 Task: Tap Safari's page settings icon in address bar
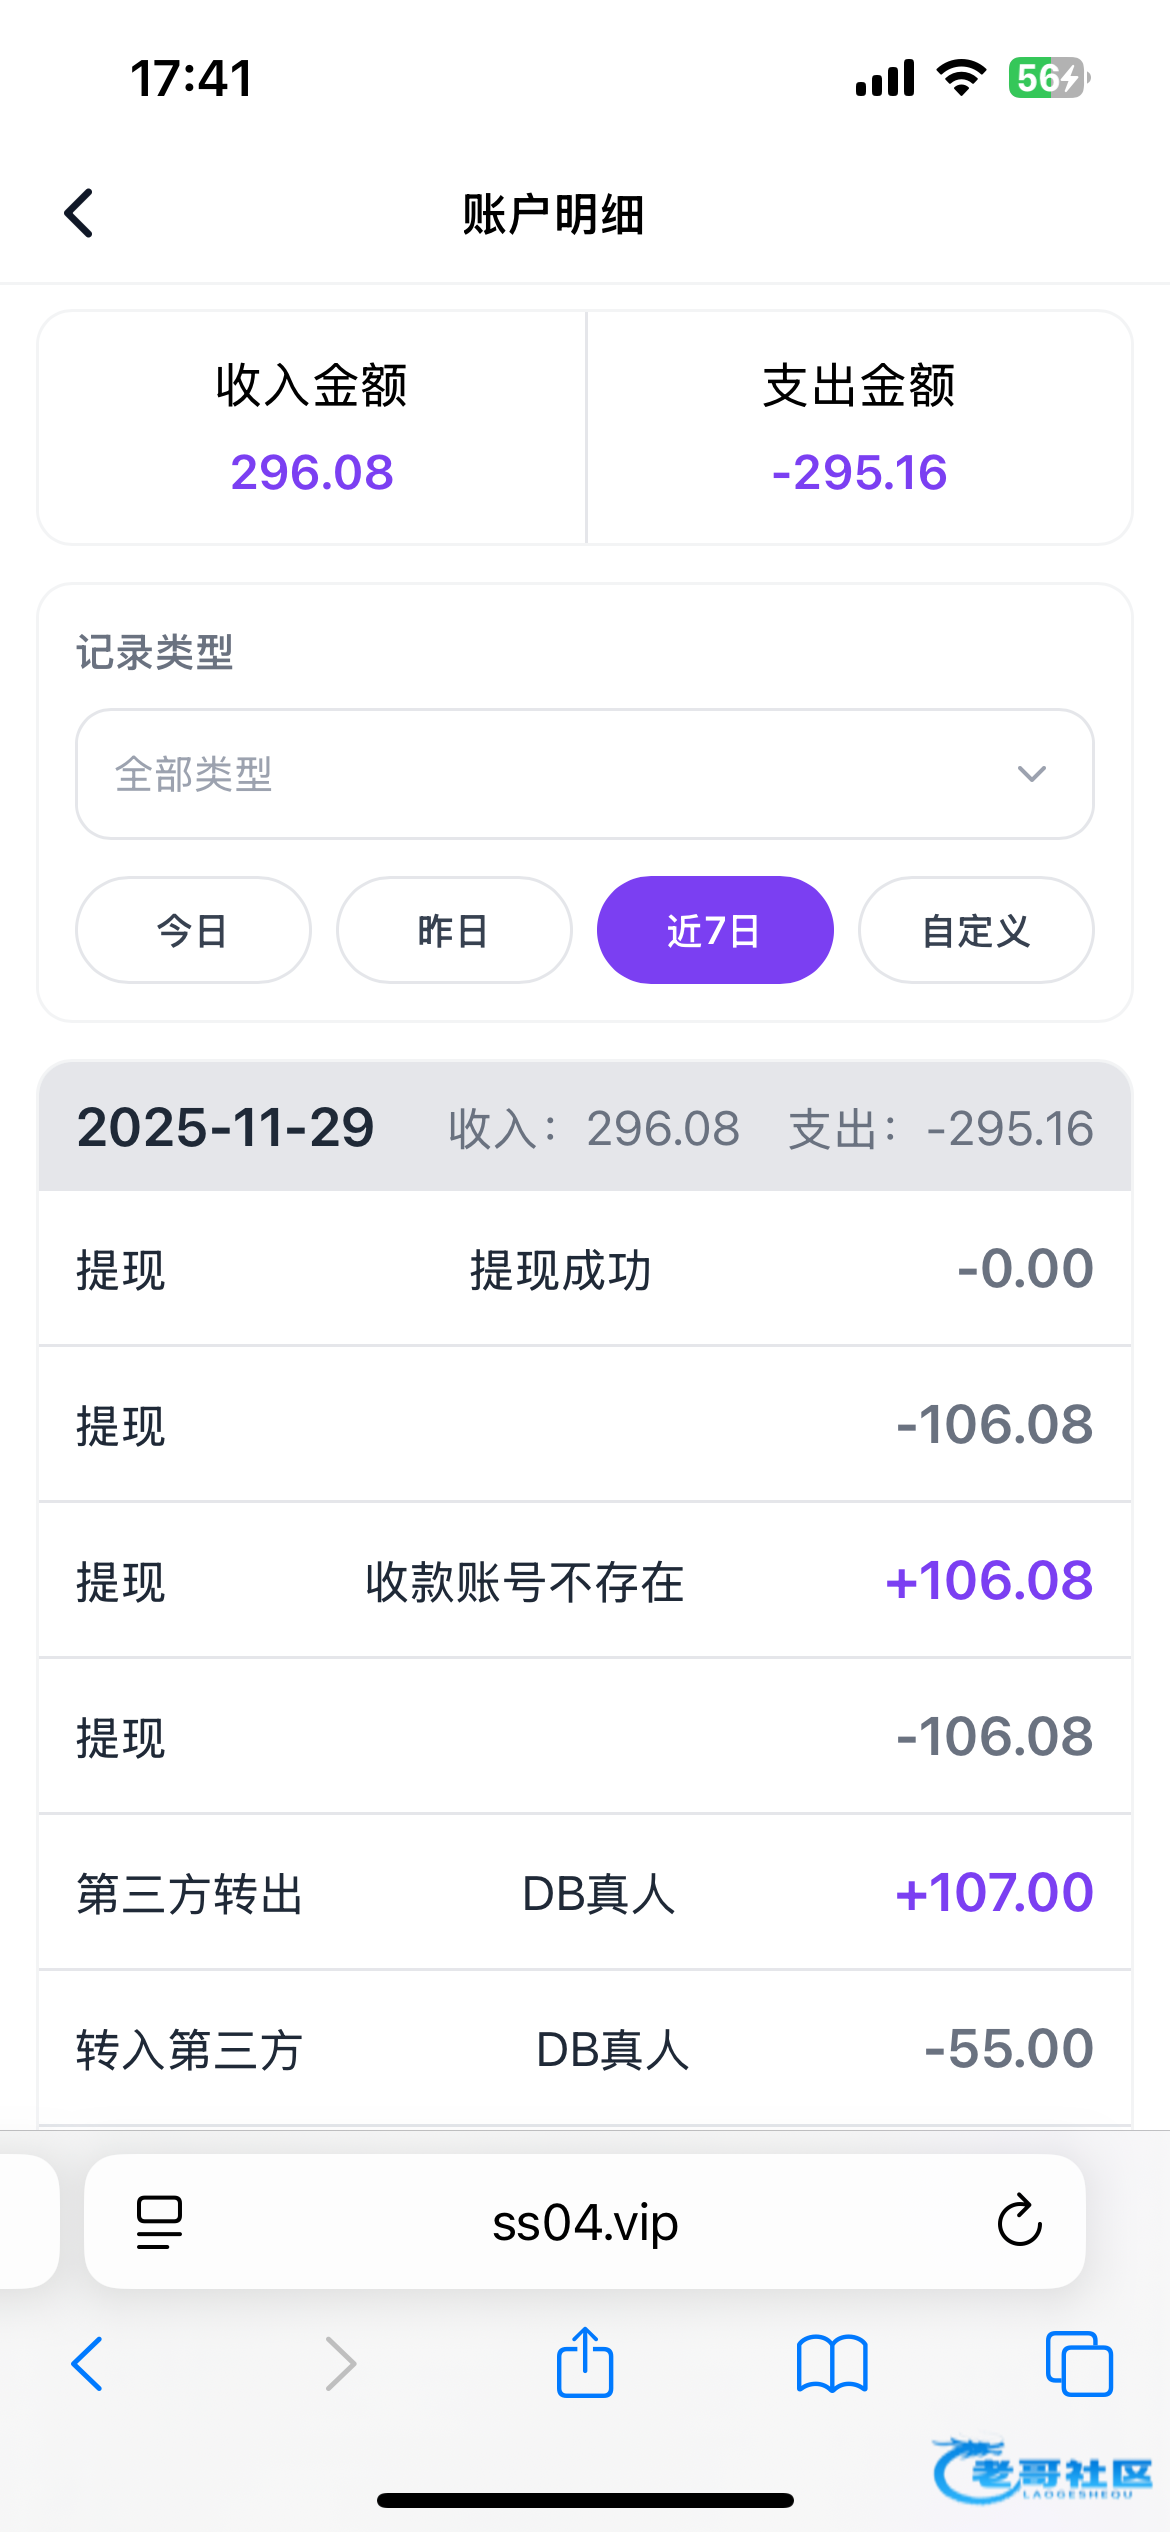coord(159,2222)
